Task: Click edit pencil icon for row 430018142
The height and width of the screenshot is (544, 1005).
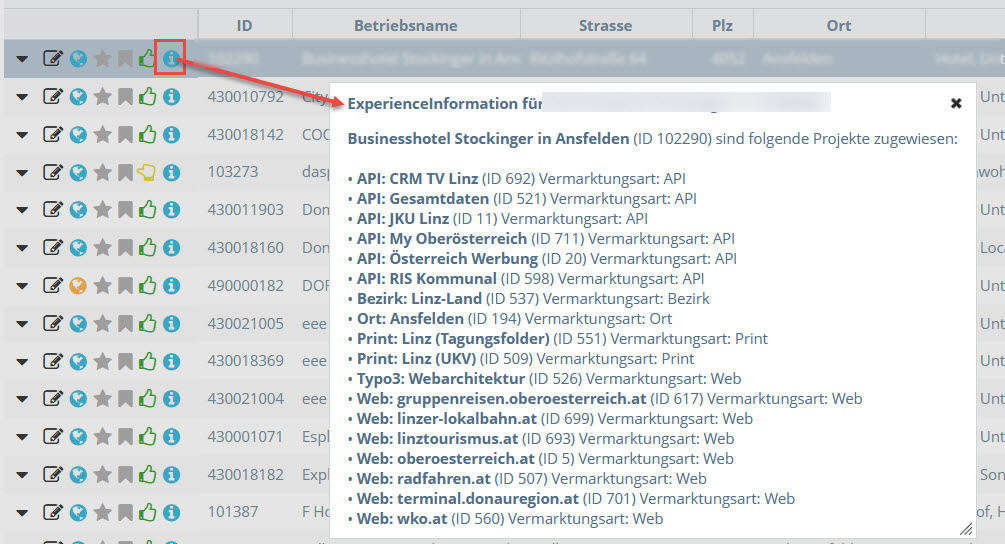Action: click(53, 135)
